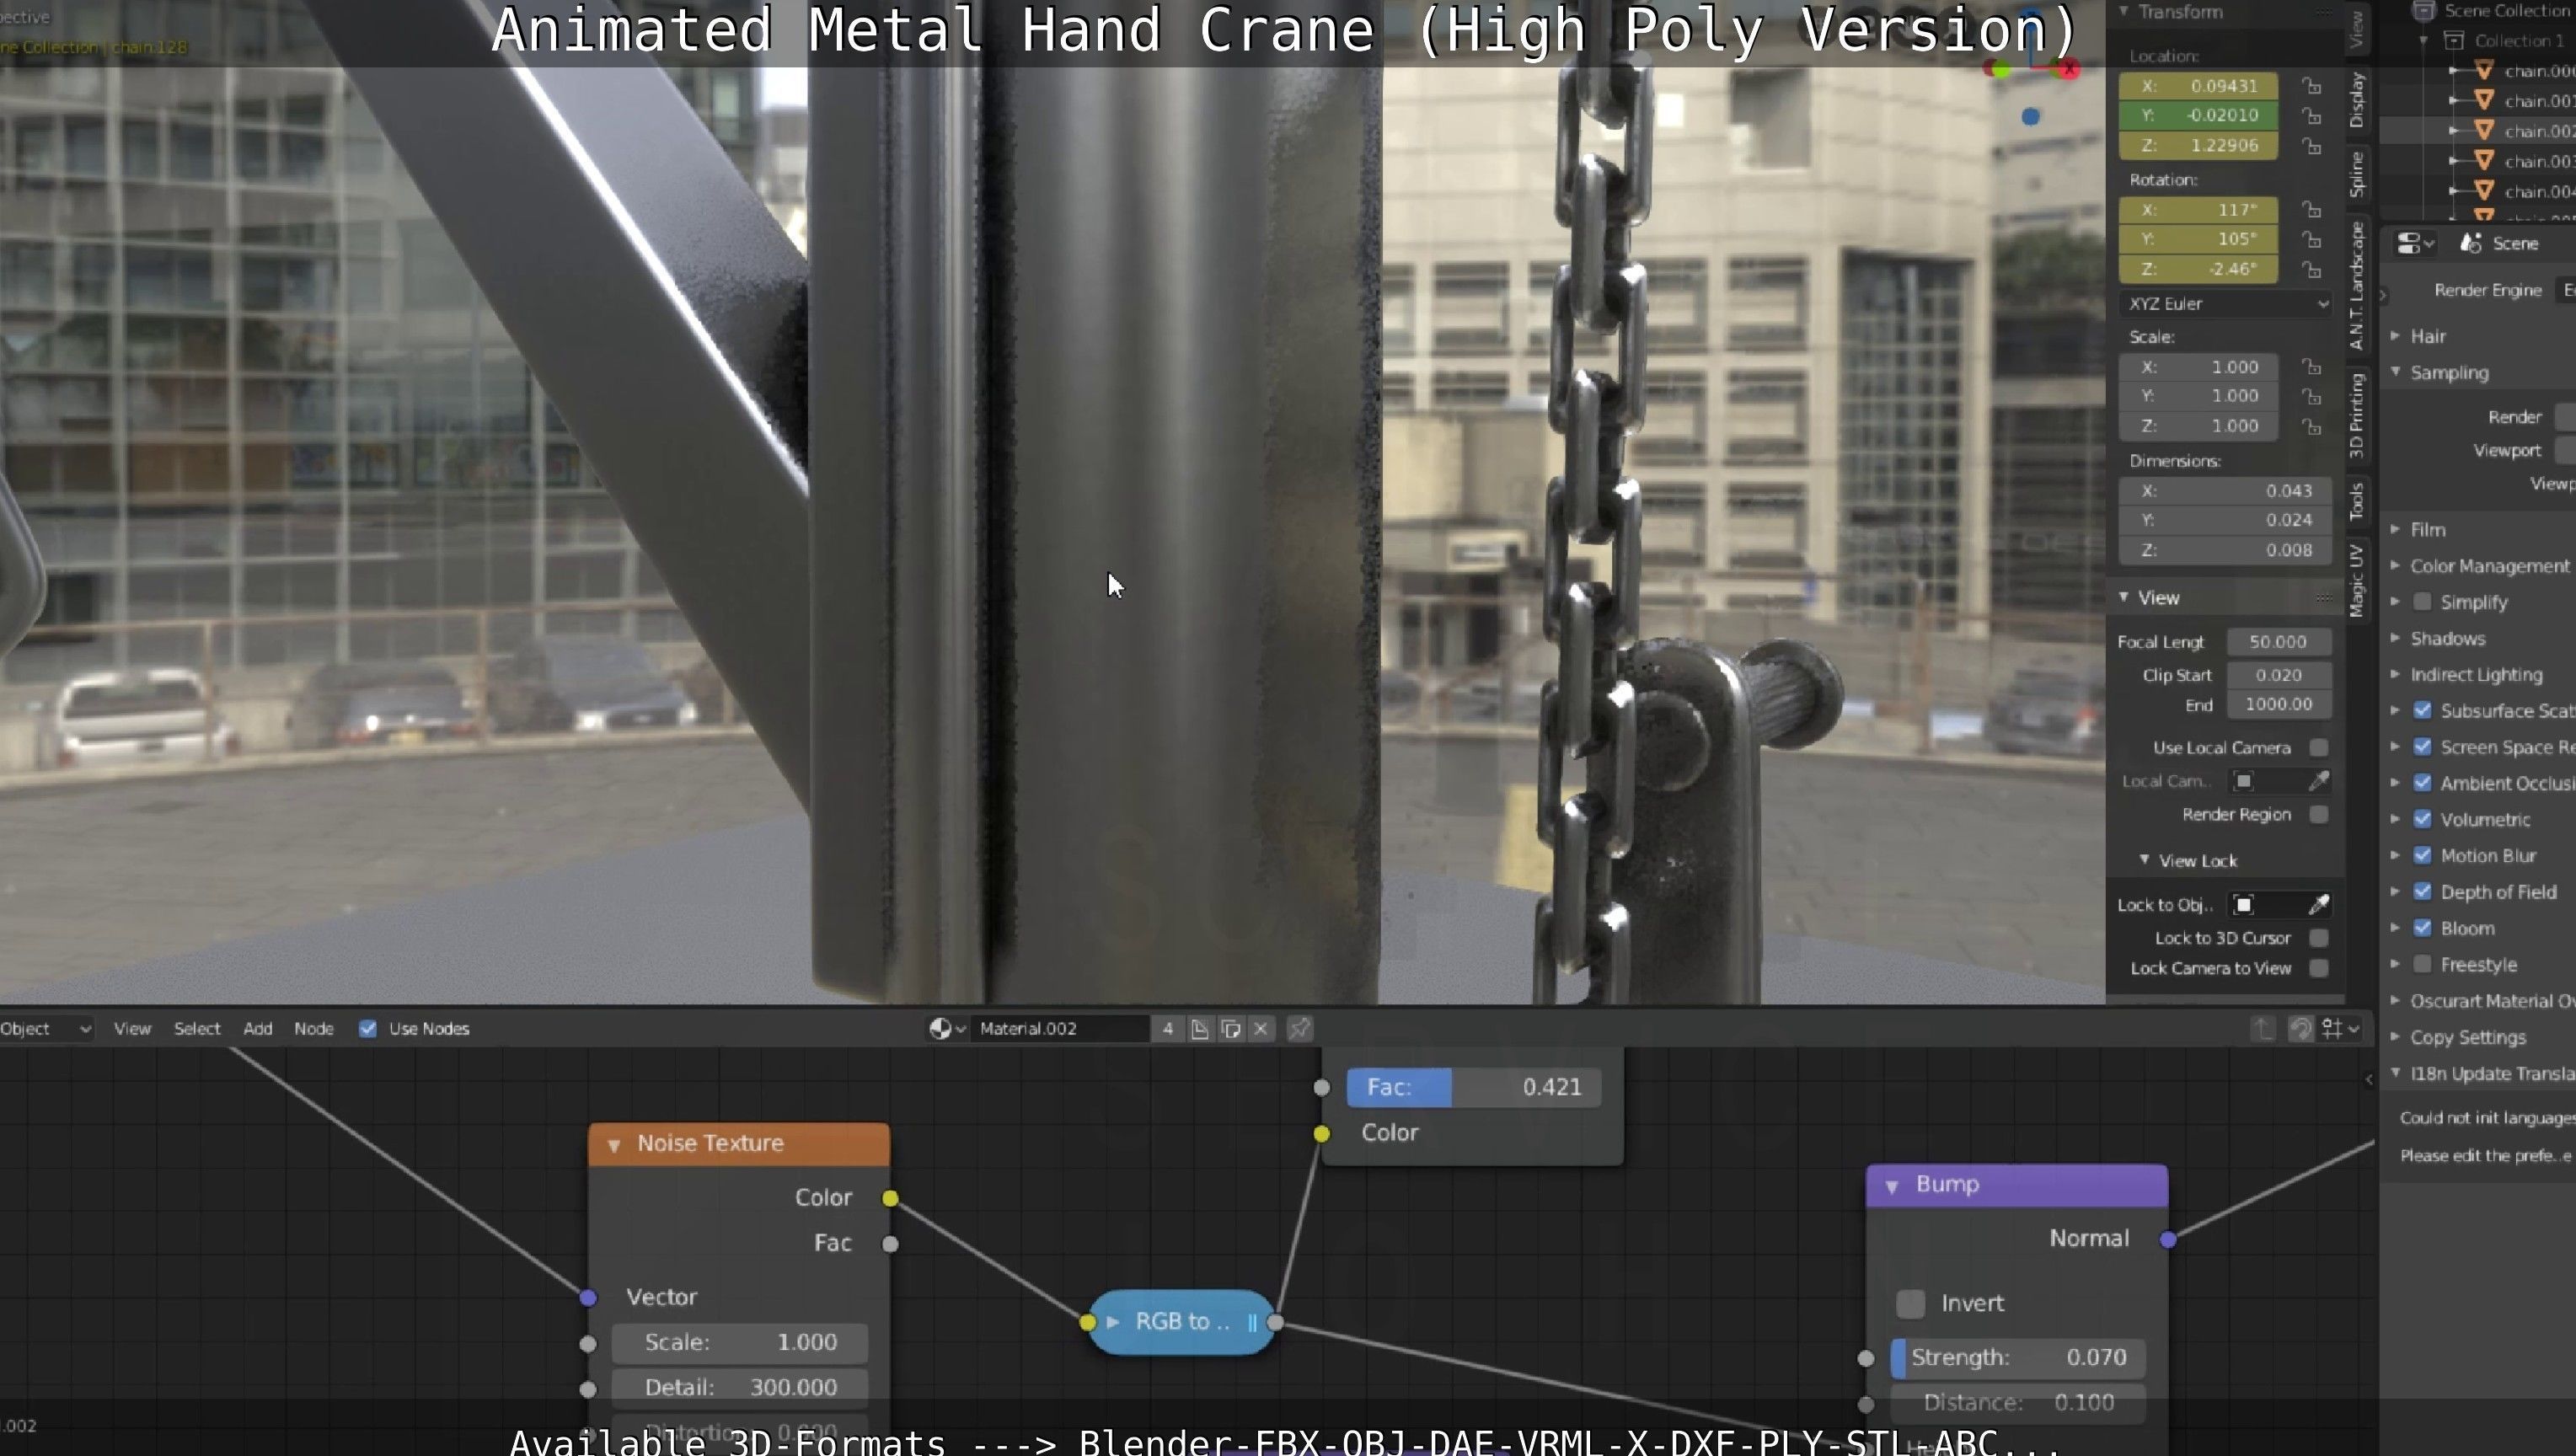
Task: Toggle the pin icon in node editor header
Action: (1299, 1028)
